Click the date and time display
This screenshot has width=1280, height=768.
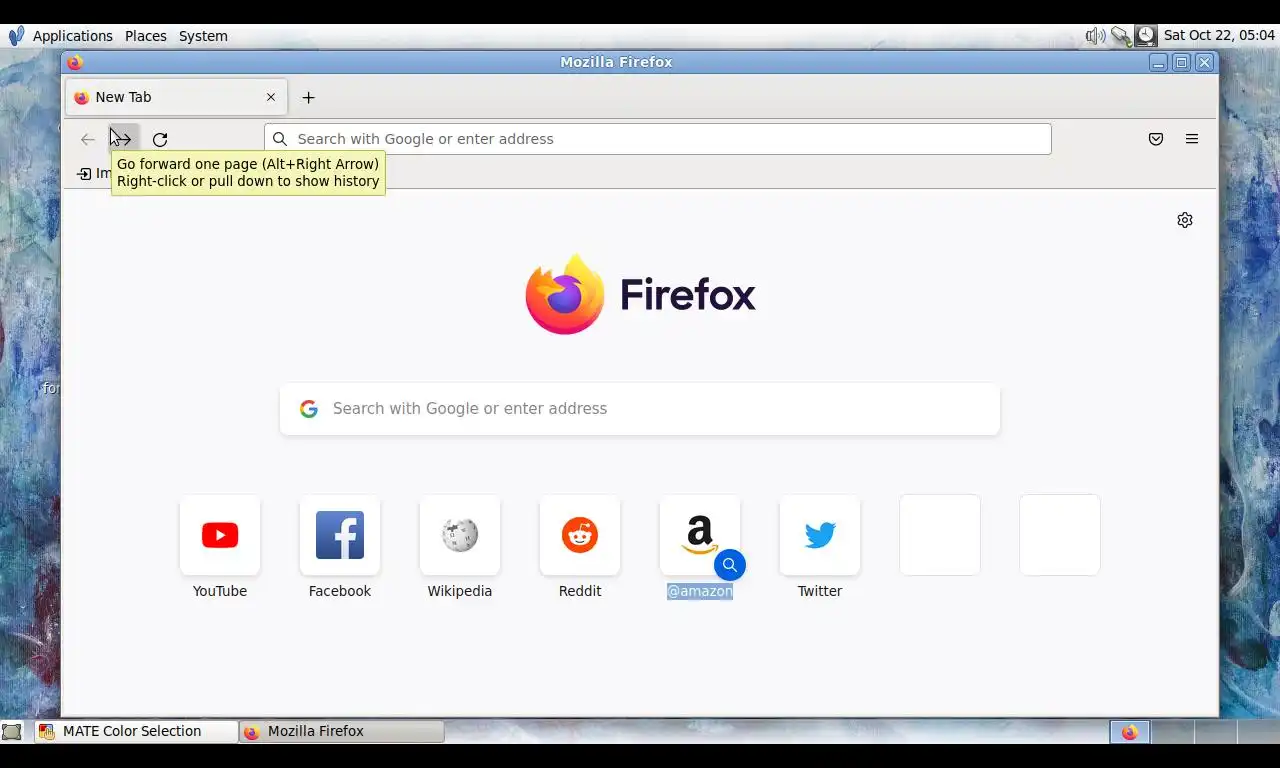click(1219, 36)
